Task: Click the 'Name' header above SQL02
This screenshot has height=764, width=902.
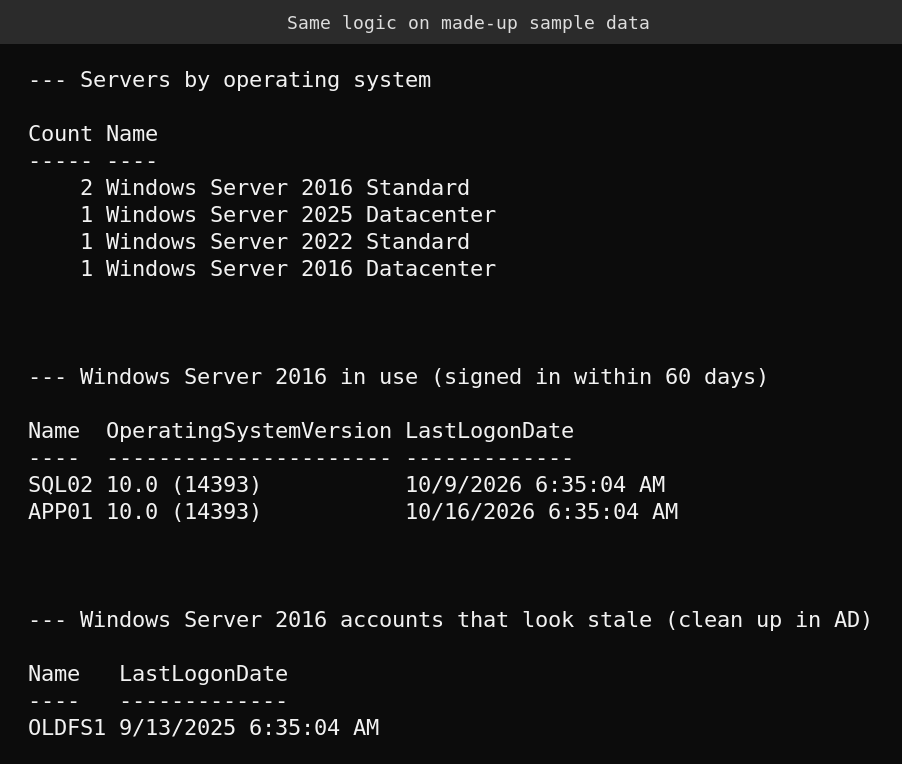Action: [x=54, y=431]
